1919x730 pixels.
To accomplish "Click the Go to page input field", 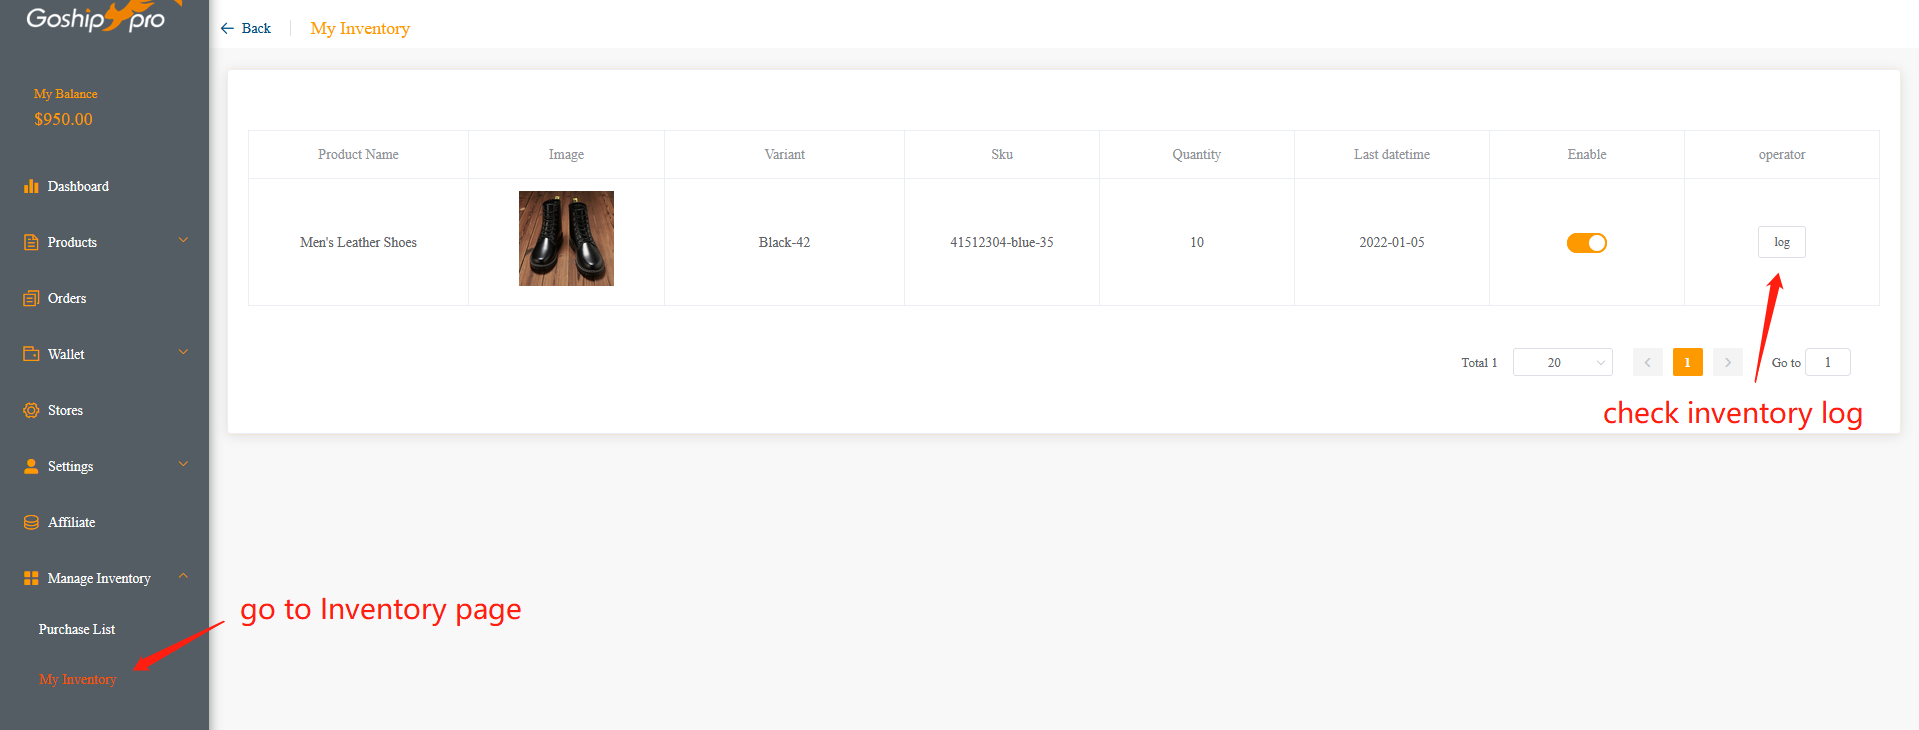I will pos(1827,362).
